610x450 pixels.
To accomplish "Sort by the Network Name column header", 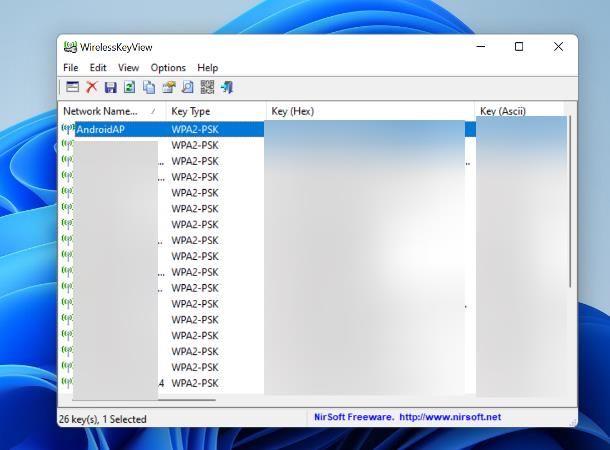I will (112, 111).
